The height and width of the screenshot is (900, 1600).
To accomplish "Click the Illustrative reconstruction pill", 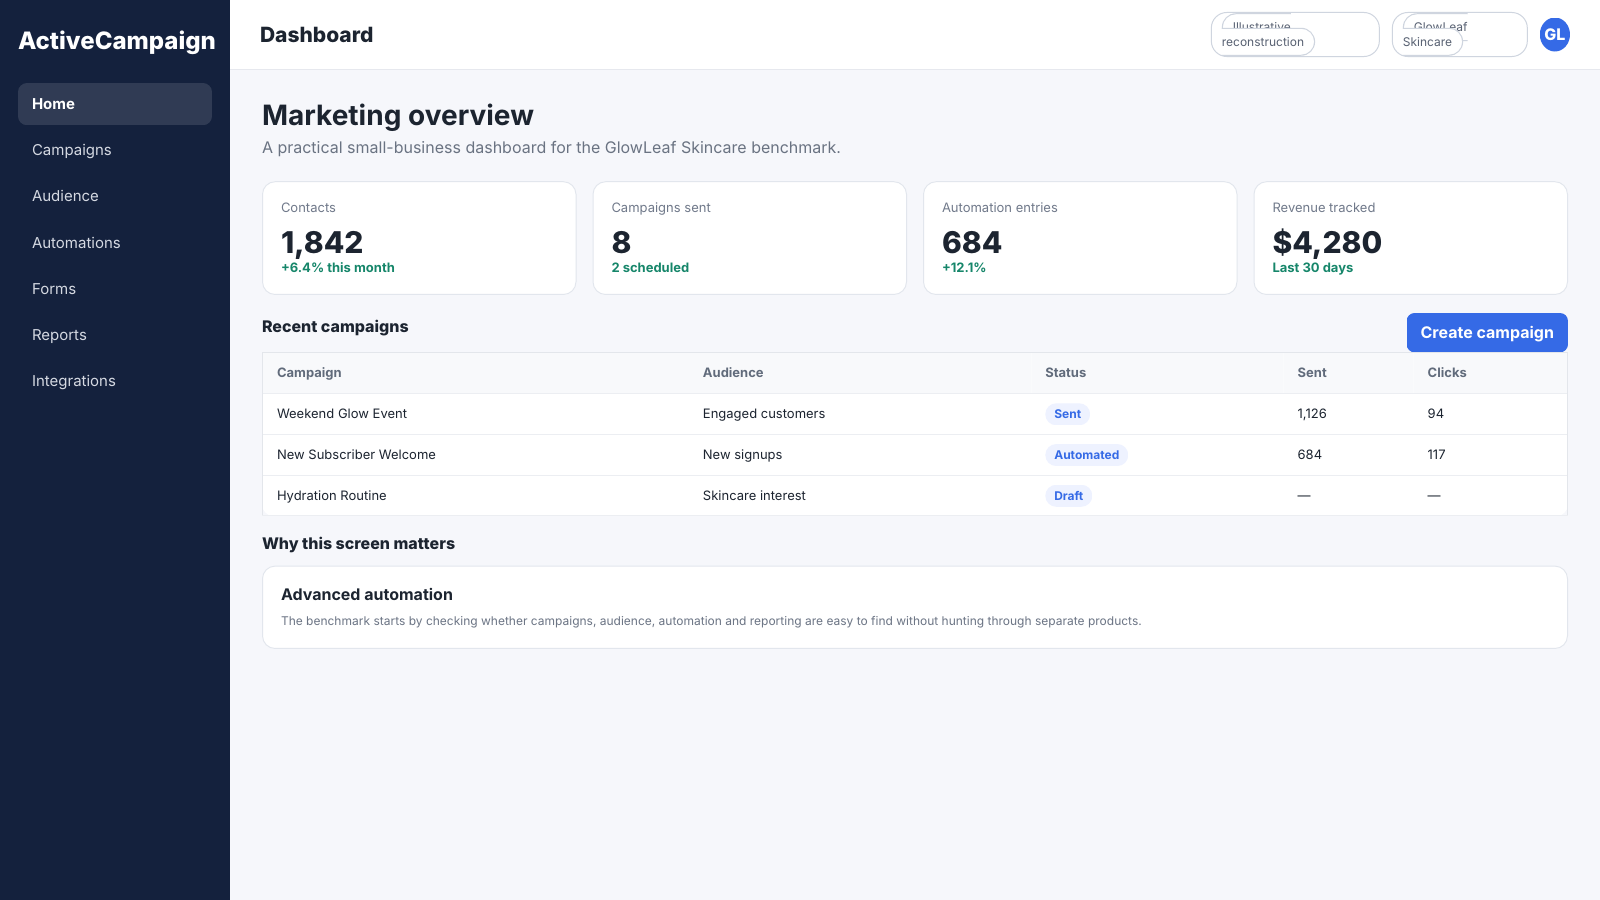I will click(1295, 34).
